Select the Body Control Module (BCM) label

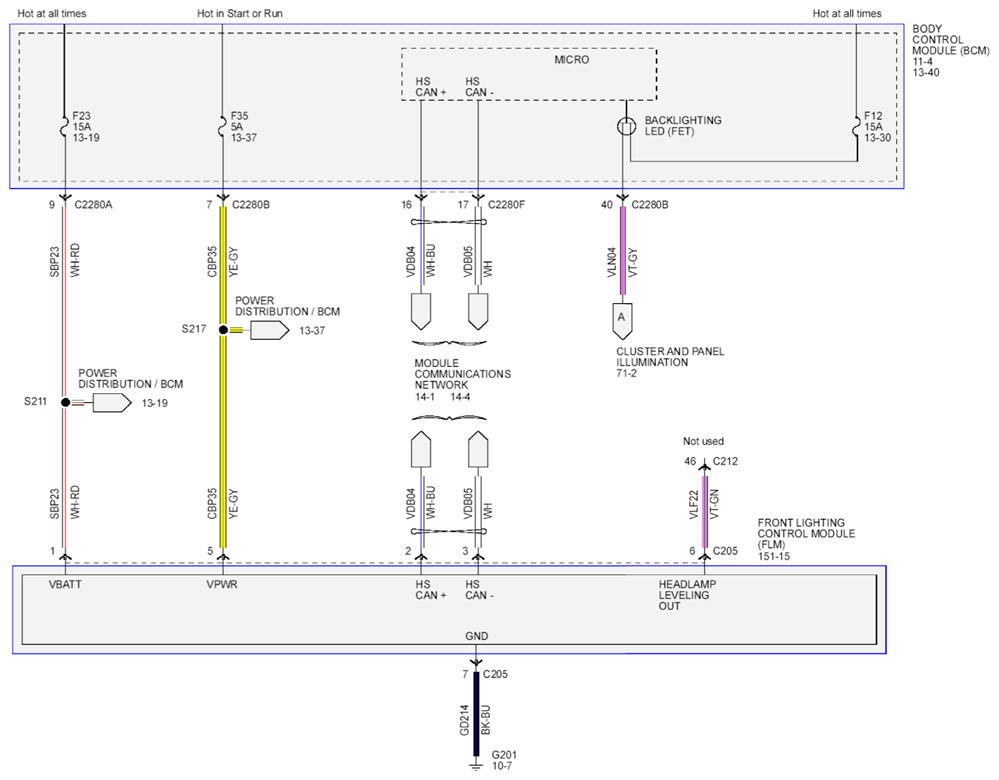[951, 40]
